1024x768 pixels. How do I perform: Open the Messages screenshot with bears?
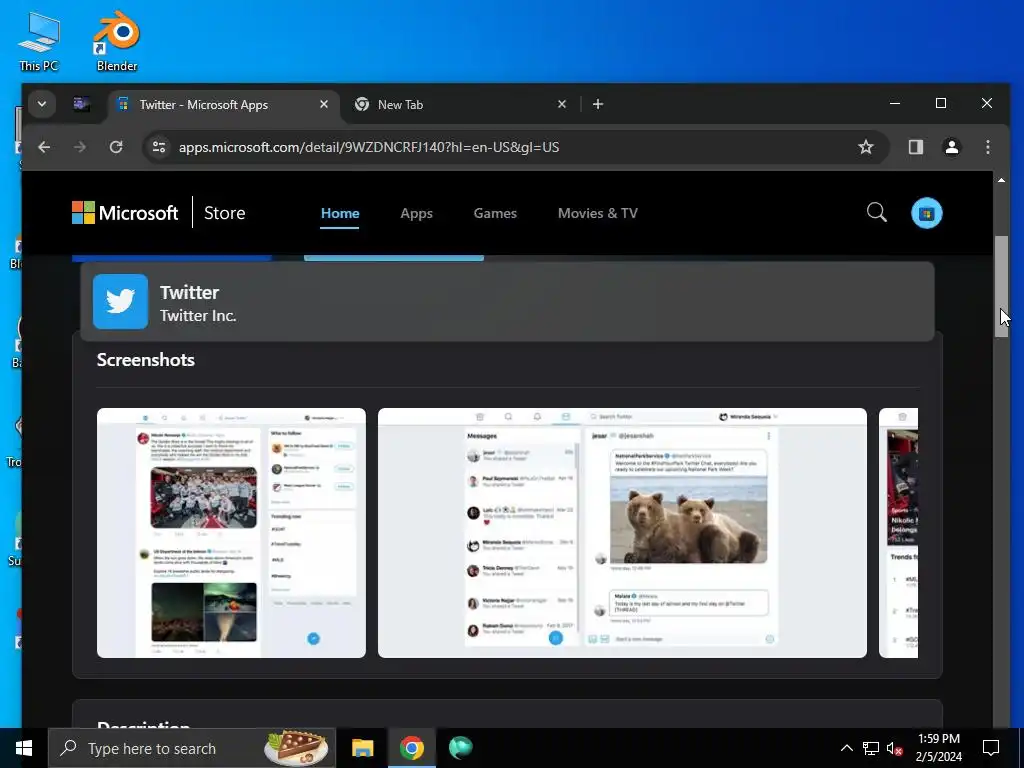tap(622, 533)
